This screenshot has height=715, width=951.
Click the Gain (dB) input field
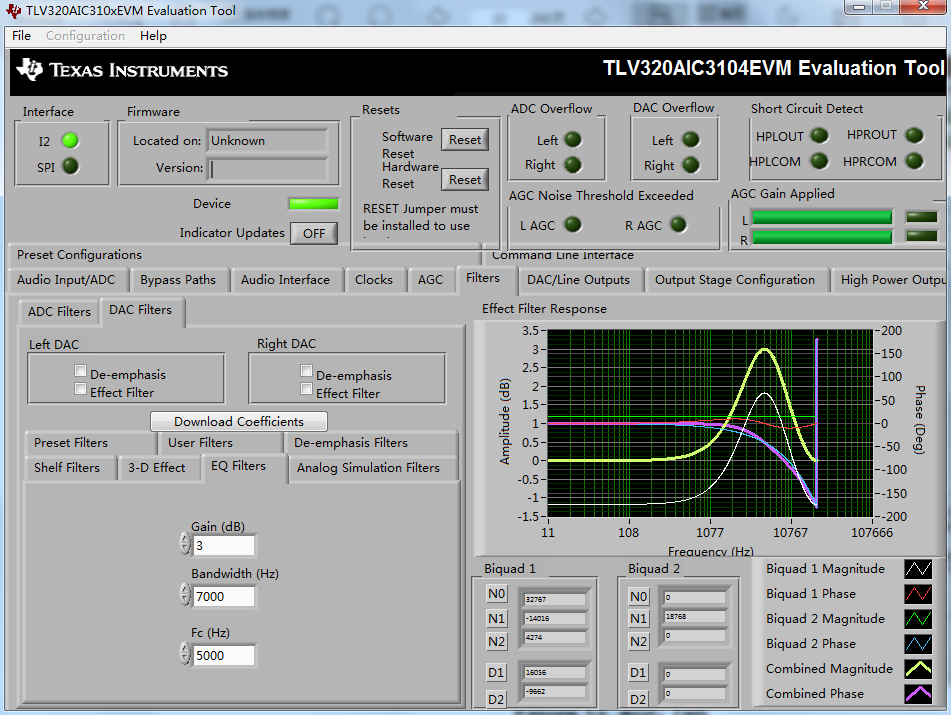(x=224, y=545)
